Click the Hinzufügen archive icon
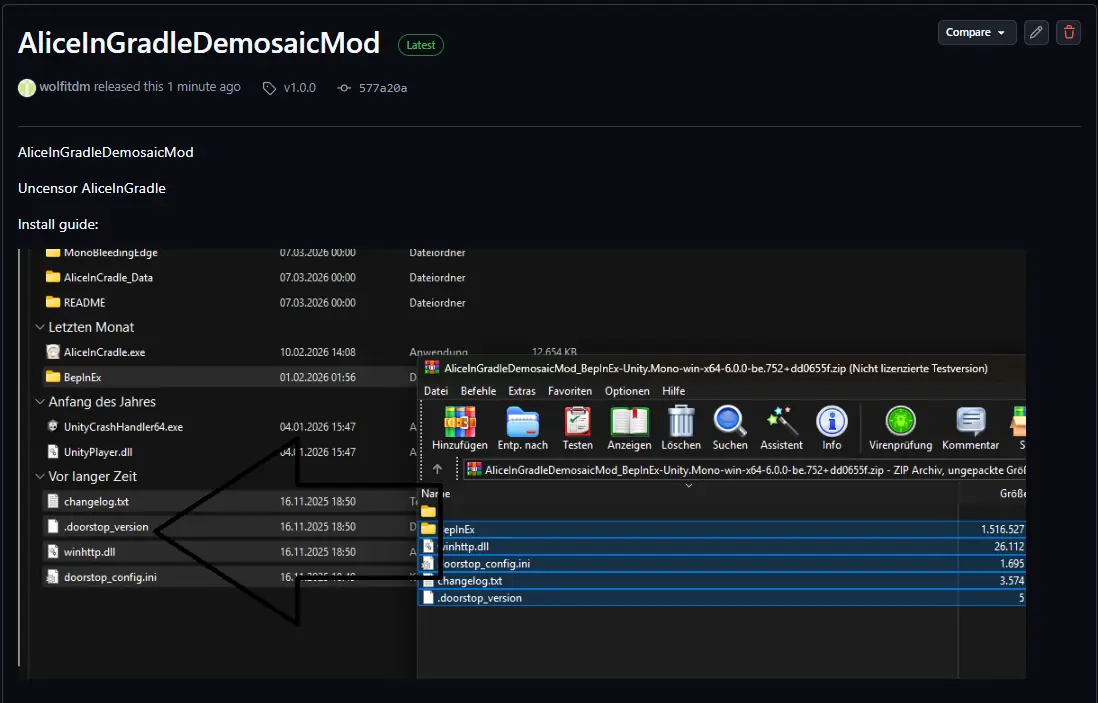 [459, 421]
